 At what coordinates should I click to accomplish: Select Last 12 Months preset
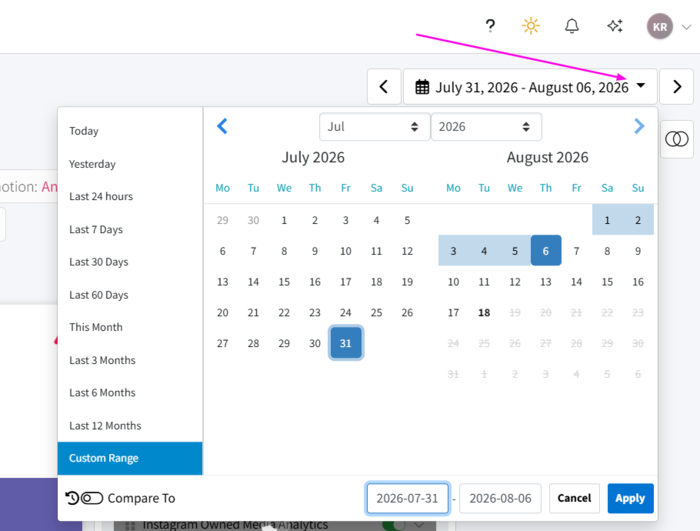point(129,426)
